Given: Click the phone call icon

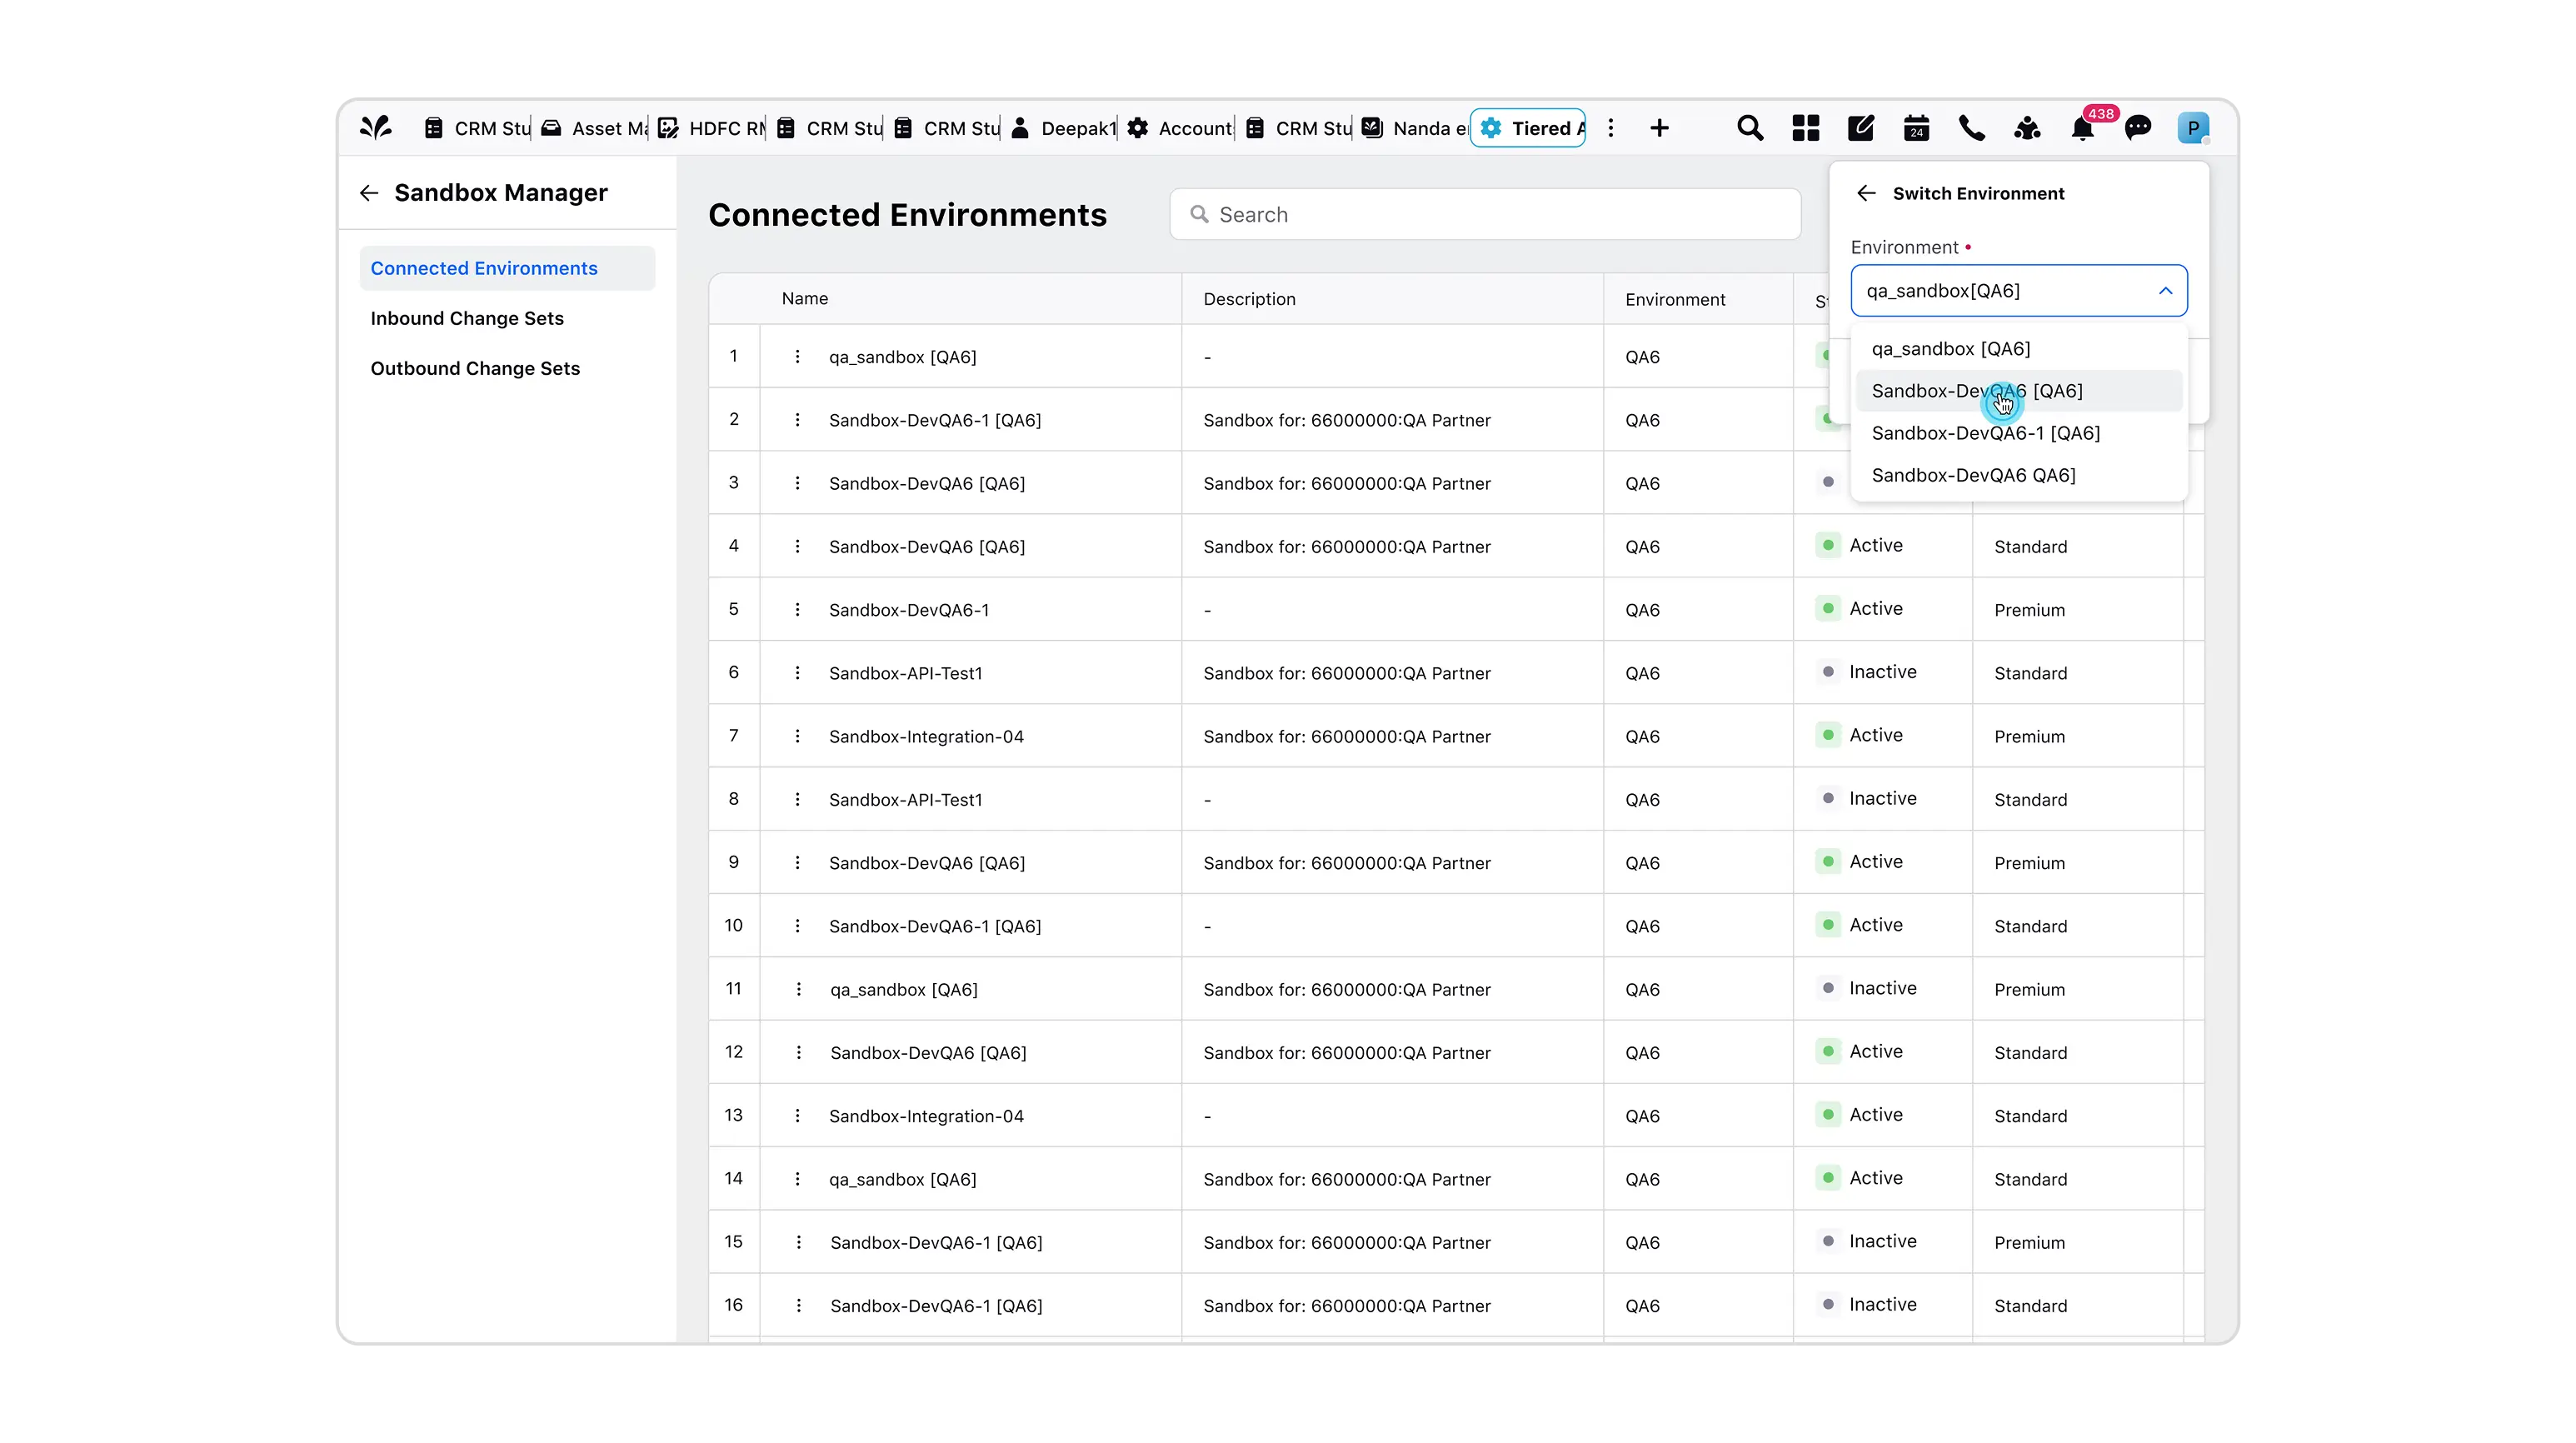Looking at the screenshot, I should point(1972,128).
